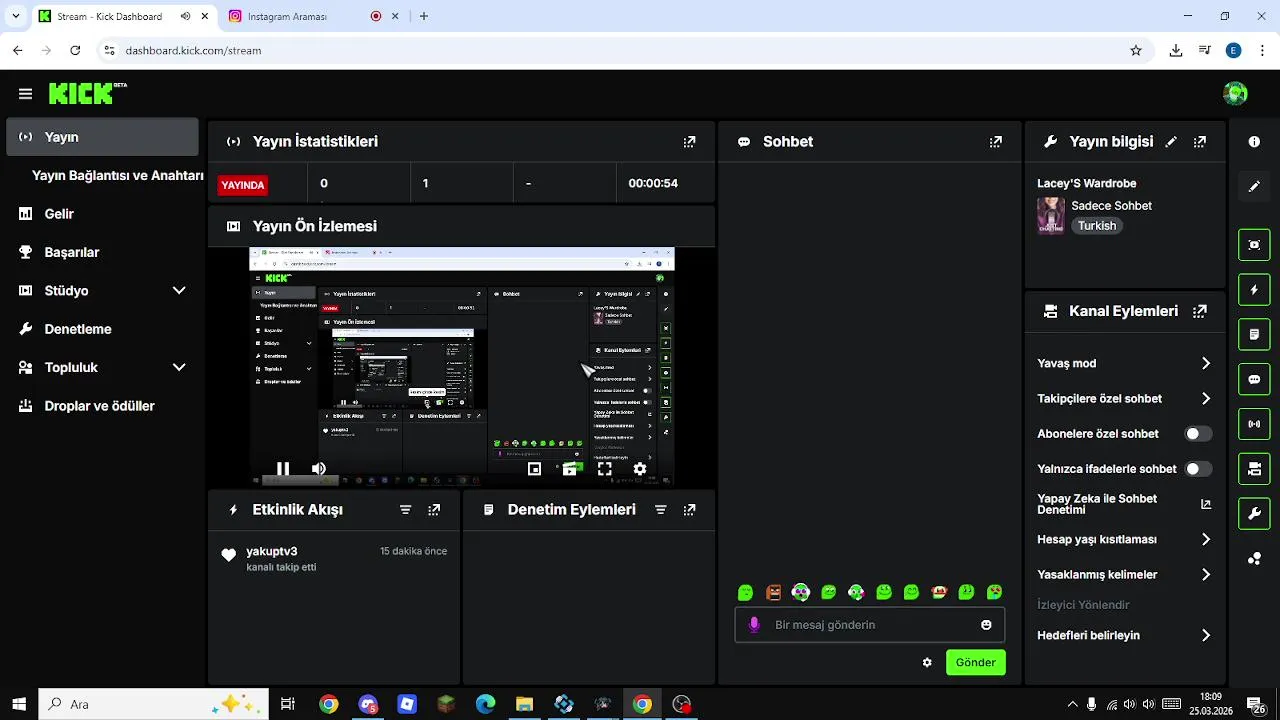Click the purple microphone icon in chat

[x=754, y=625]
